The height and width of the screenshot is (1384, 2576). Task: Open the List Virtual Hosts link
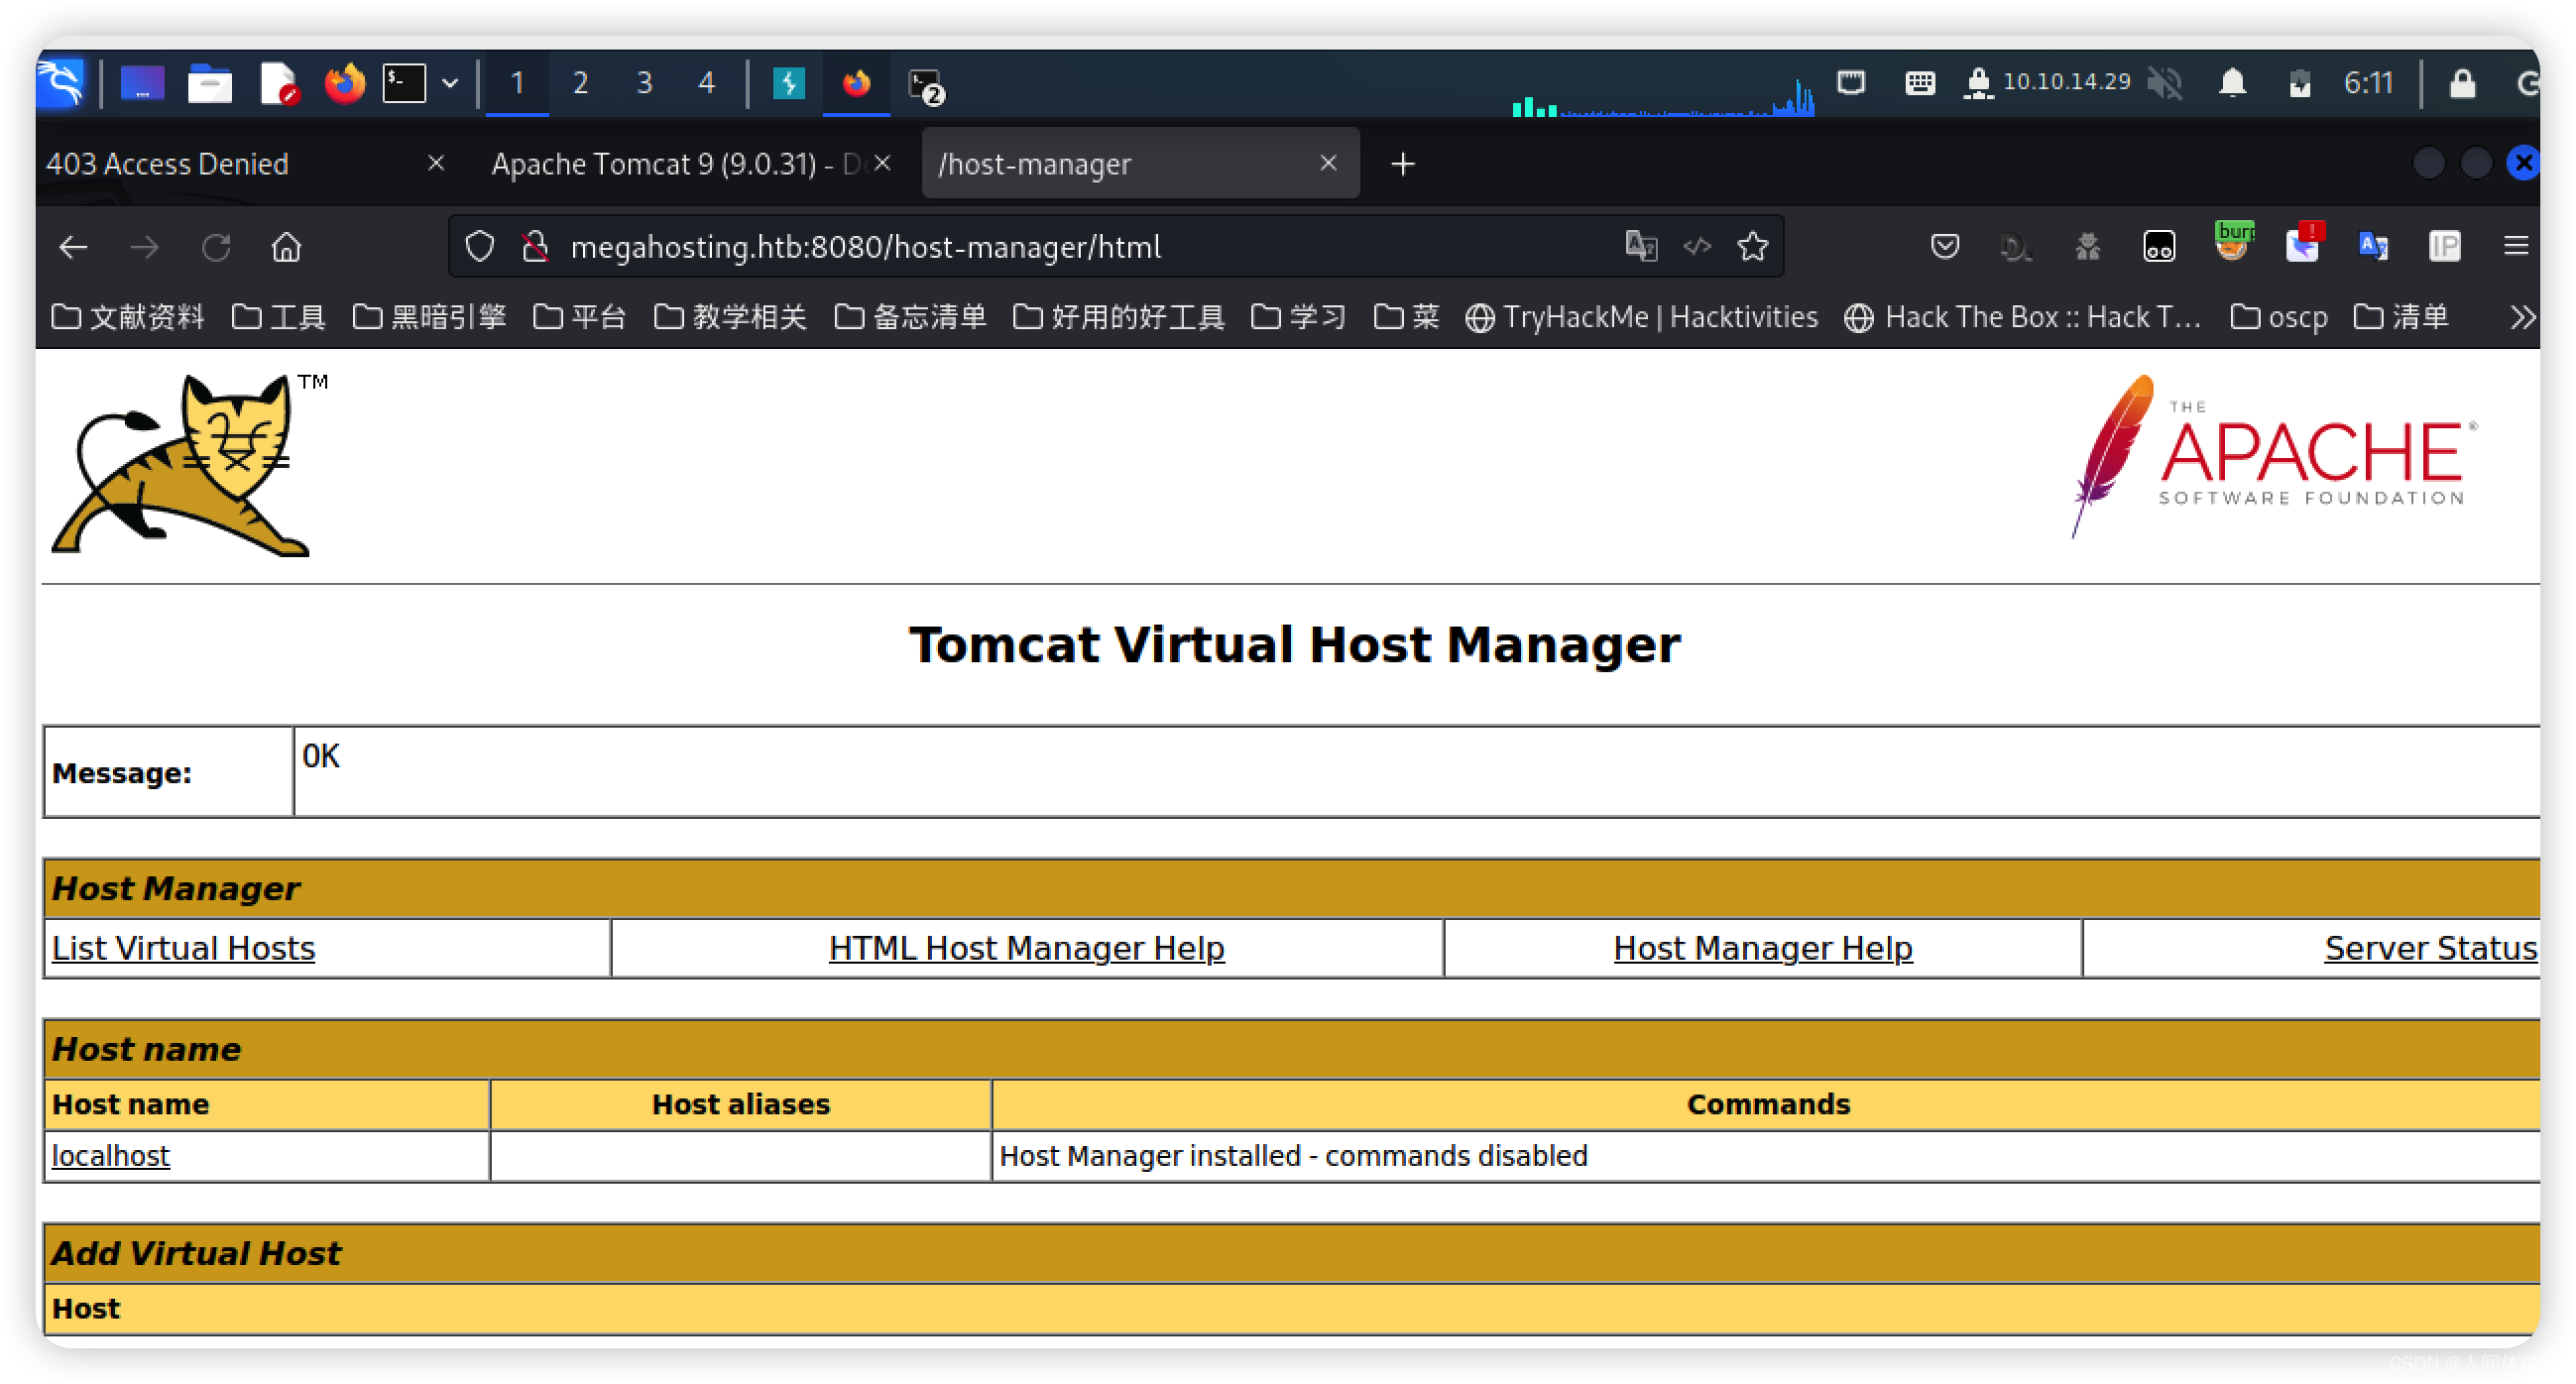click(x=183, y=948)
